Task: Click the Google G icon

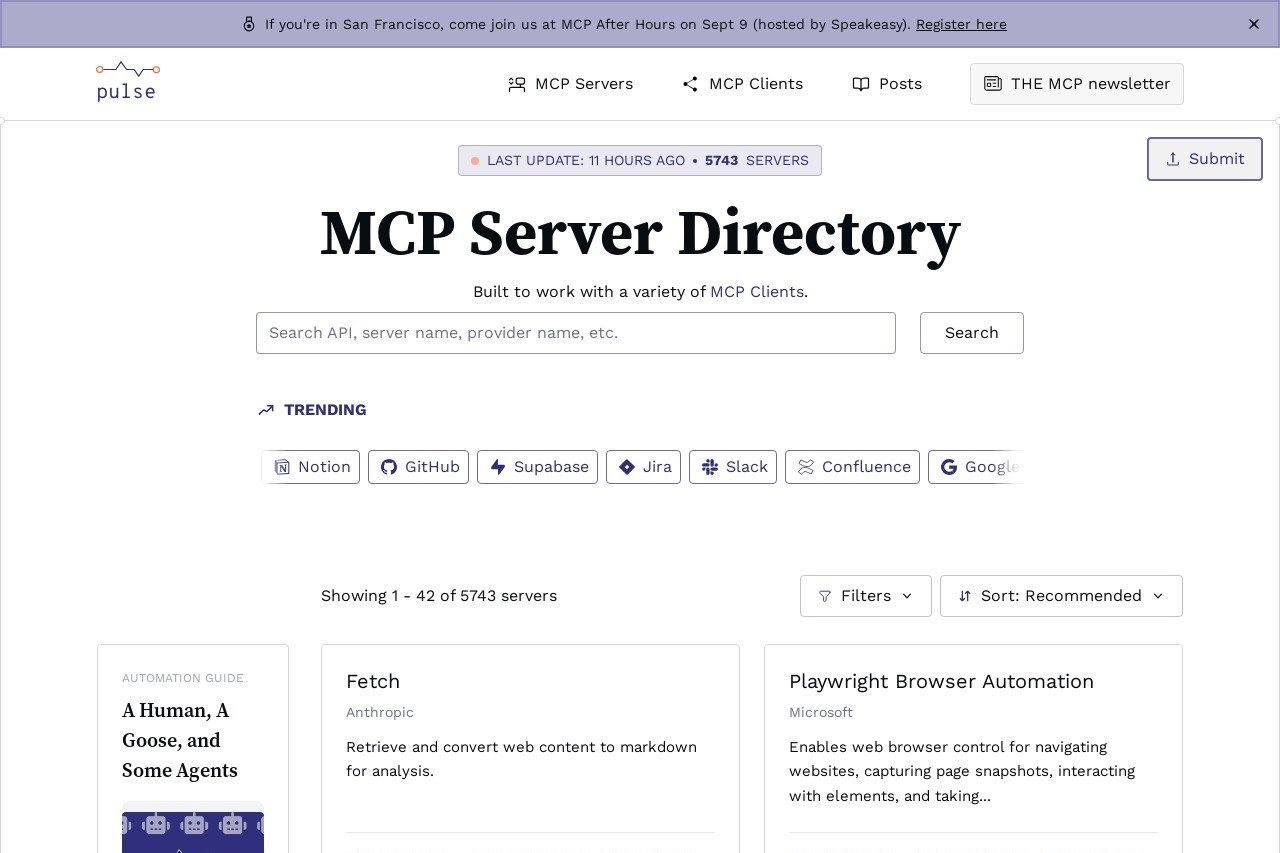Action: [949, 467]
